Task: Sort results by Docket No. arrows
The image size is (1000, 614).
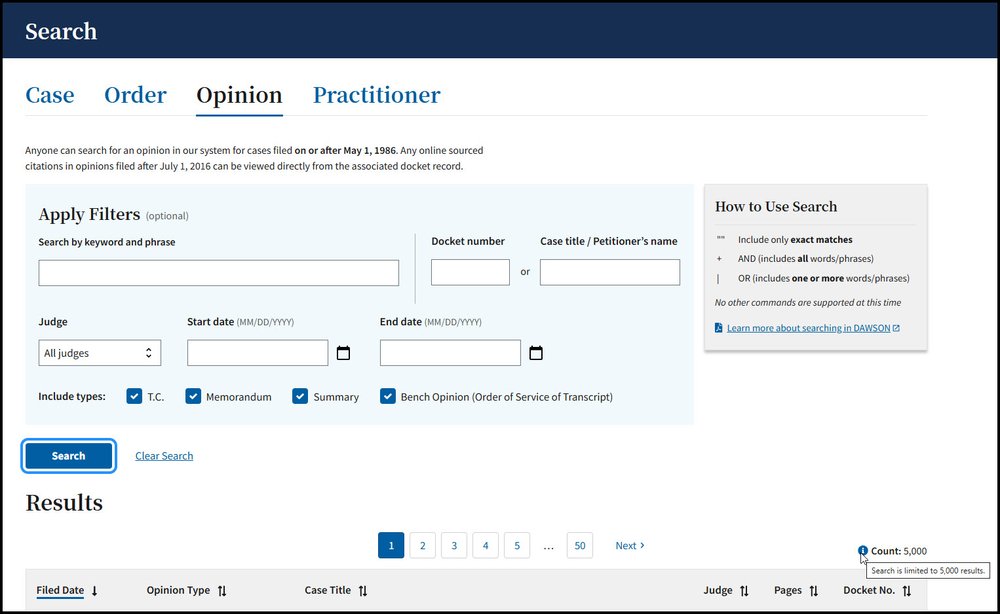Action: 907,591
